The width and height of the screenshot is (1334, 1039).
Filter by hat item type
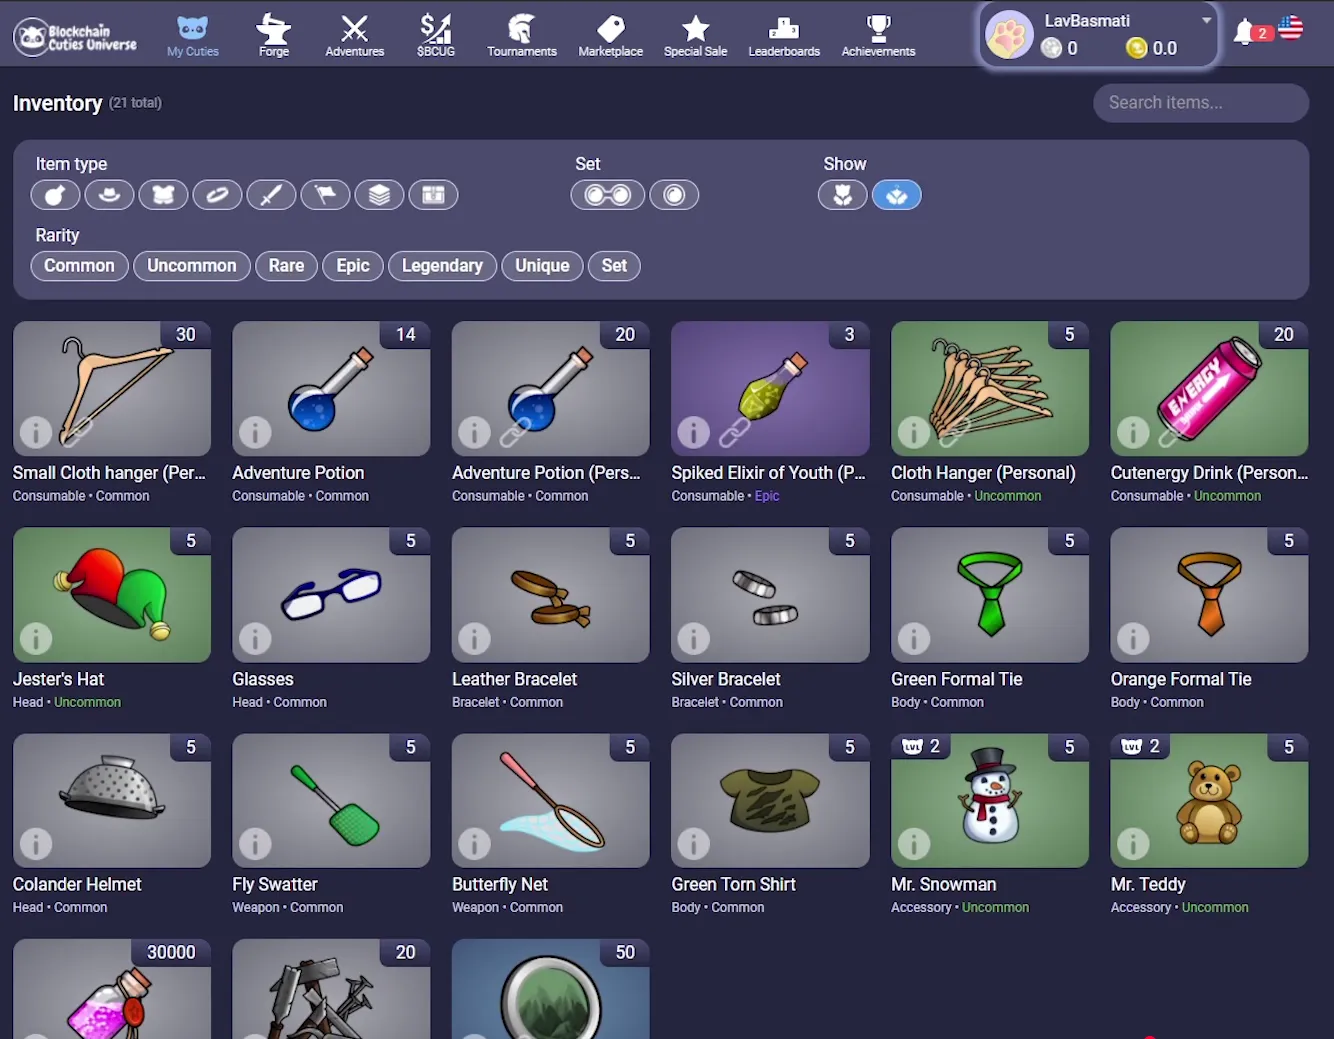(110, 195)
